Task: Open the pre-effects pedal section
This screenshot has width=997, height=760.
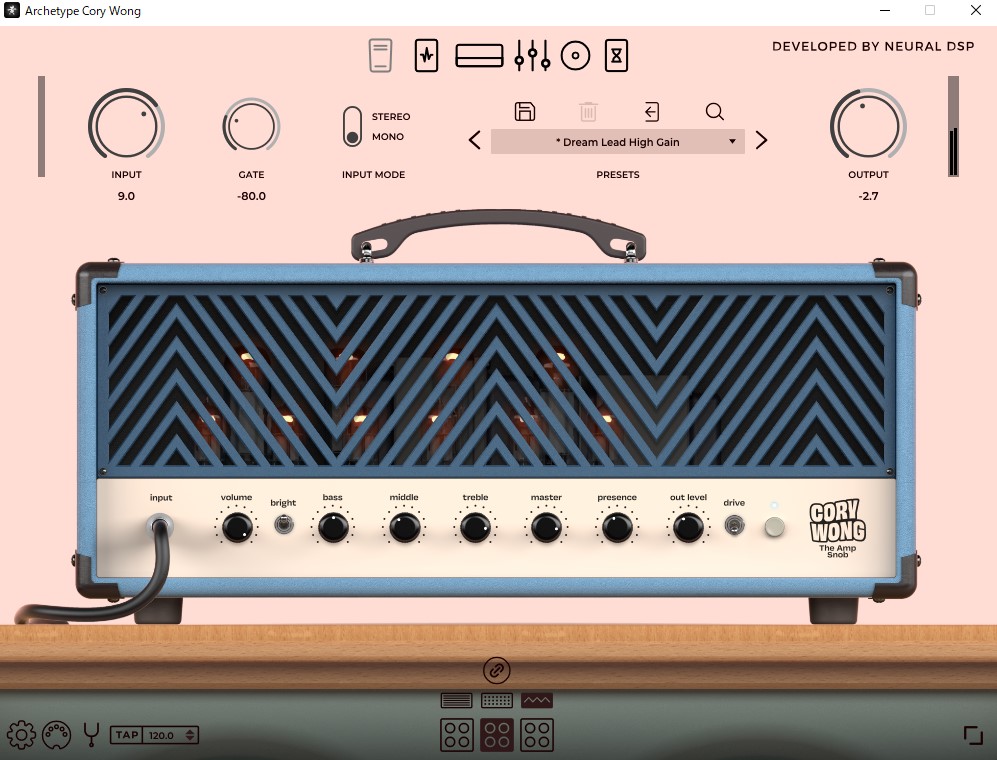Action: click(x=380, y=55)
